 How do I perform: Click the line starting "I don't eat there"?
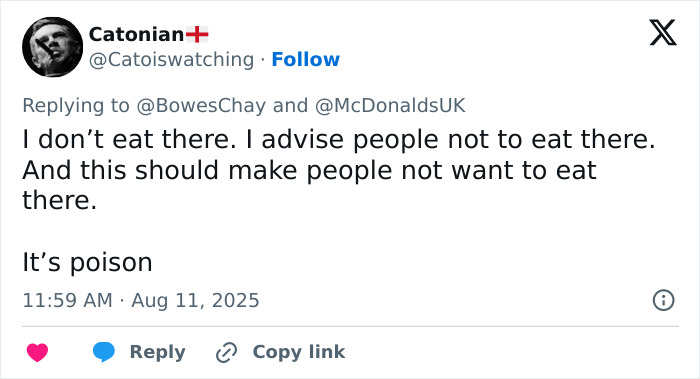click(x=339, y=139)
